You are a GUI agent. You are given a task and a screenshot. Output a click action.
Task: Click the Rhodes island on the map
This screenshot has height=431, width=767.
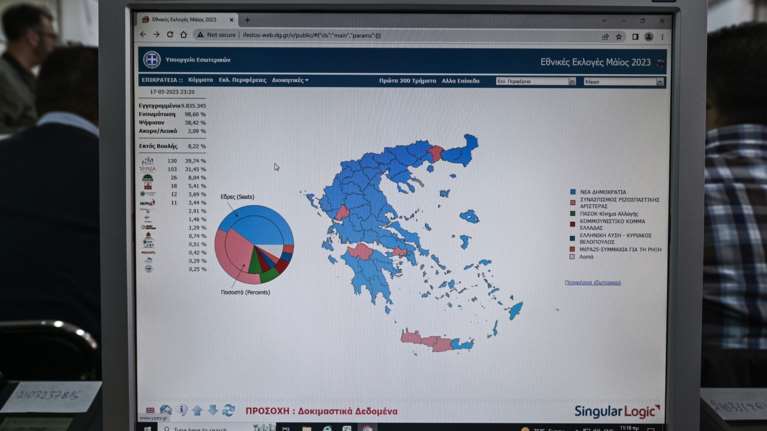point(516,311)
